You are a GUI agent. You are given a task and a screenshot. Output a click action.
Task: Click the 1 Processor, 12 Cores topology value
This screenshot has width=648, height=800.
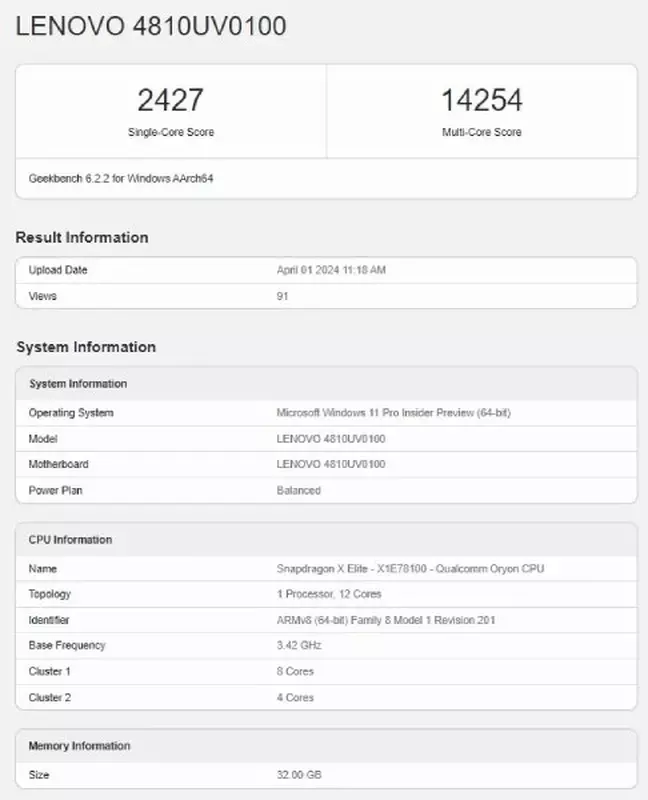329,594
